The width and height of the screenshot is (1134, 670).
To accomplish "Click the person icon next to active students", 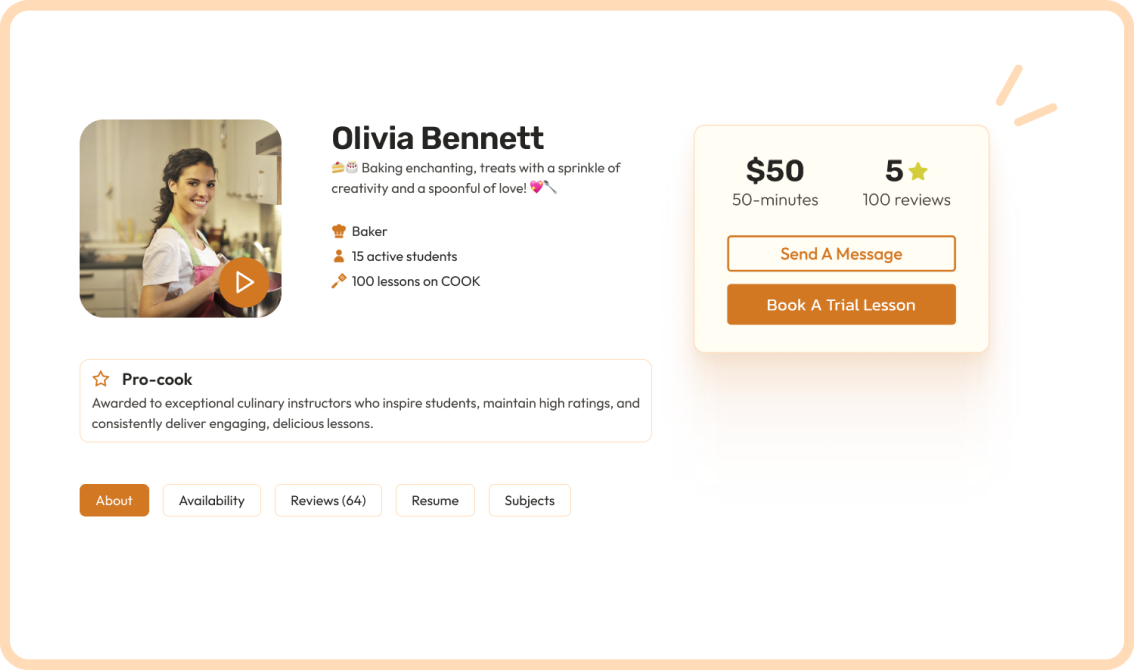I will (338, 256).
